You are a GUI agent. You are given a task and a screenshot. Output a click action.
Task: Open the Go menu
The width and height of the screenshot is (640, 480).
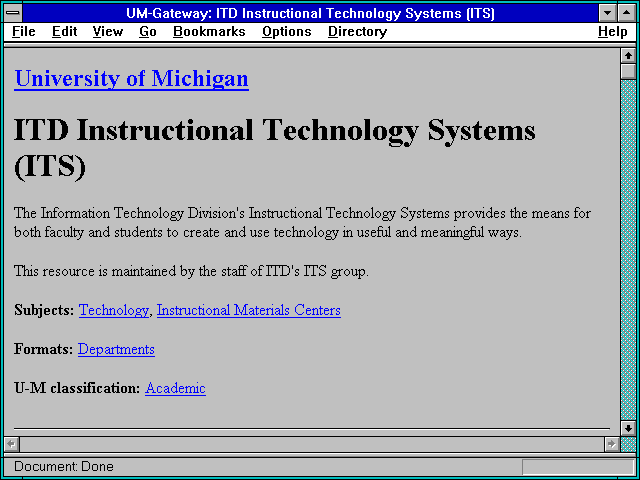(148, 32)
